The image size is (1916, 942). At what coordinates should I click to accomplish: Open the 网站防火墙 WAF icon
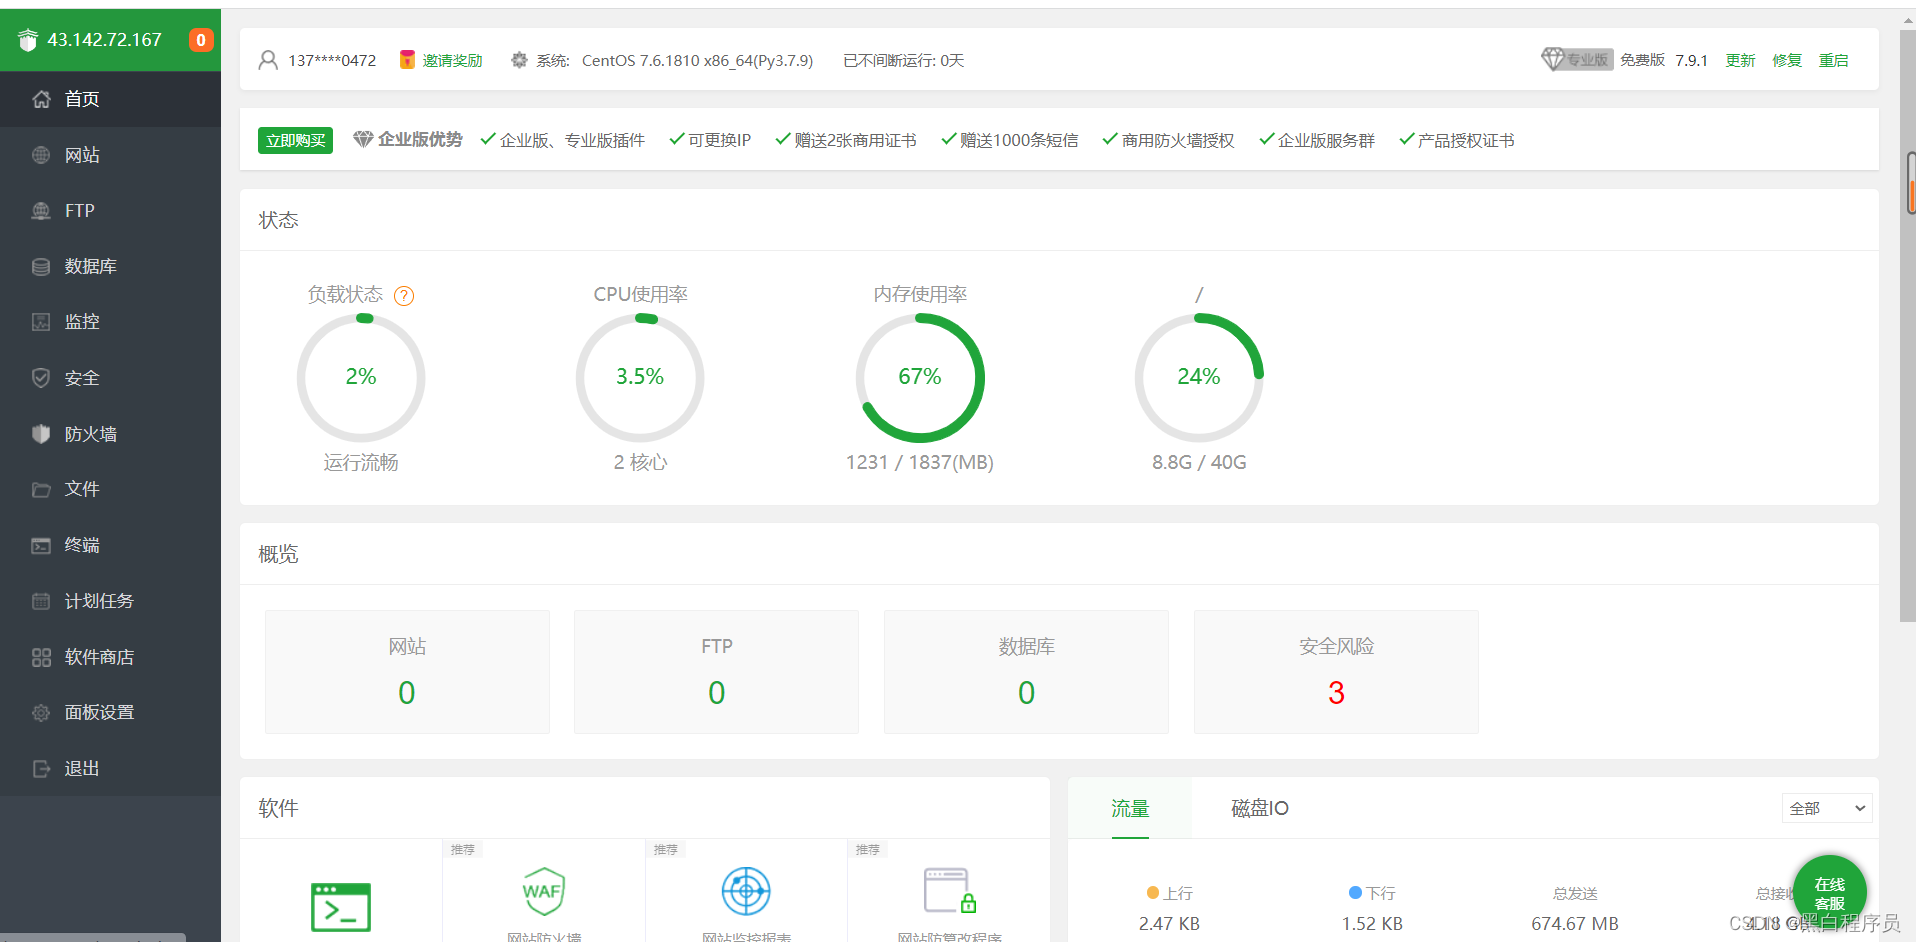coord(543,891)
